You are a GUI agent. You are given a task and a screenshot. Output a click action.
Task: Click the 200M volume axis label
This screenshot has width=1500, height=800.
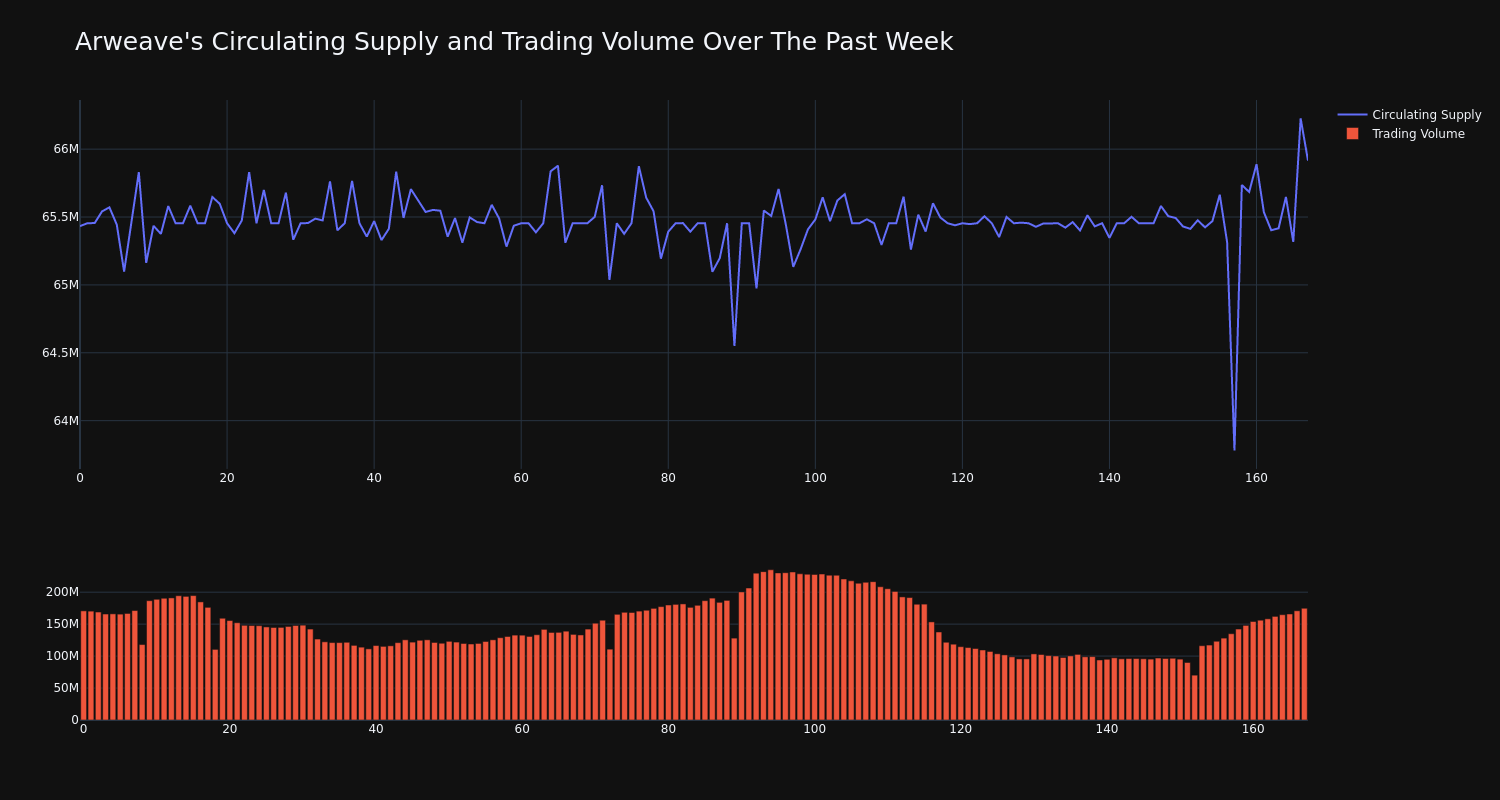(x=62, y=592)
